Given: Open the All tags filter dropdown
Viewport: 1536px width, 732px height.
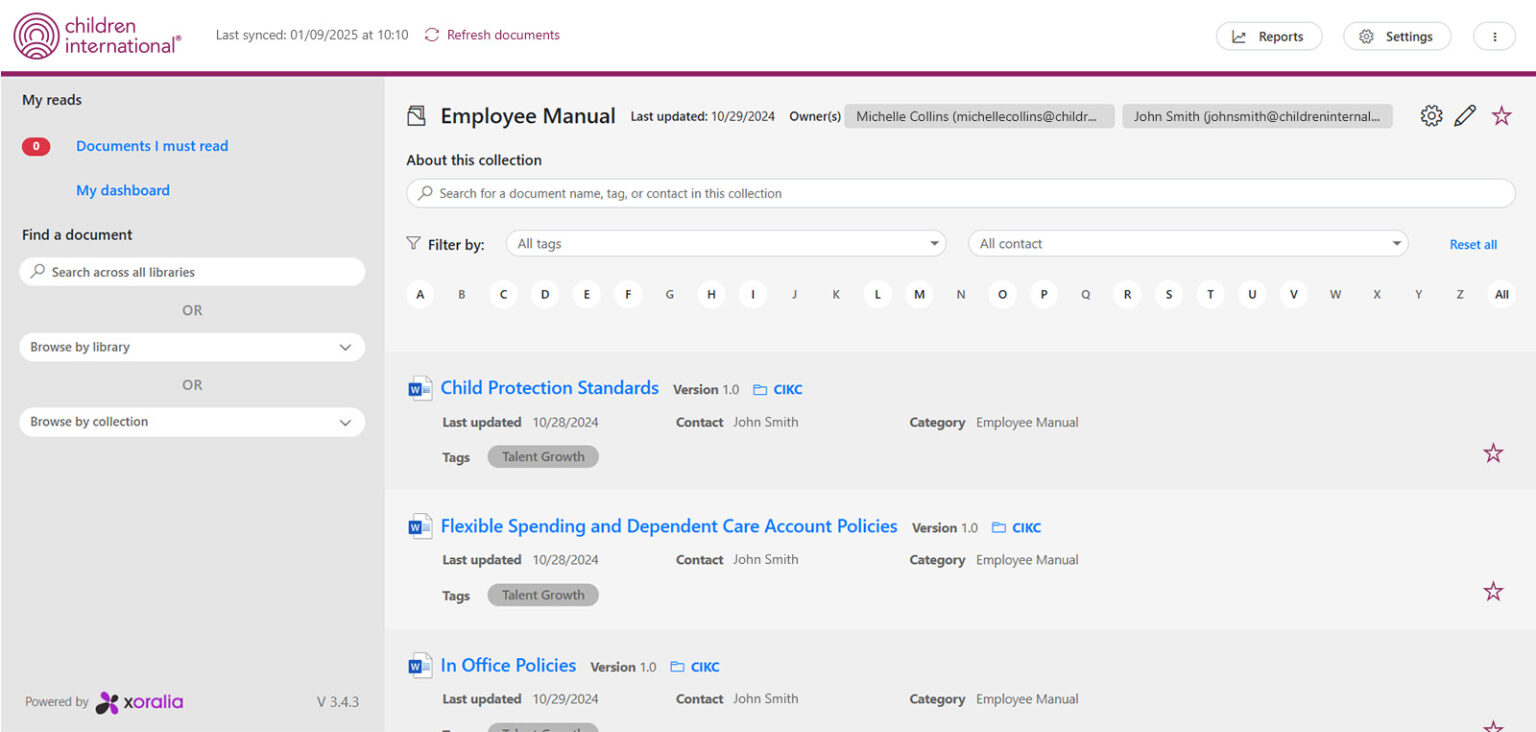Looking at the screenshot, I should click(725, 244).
